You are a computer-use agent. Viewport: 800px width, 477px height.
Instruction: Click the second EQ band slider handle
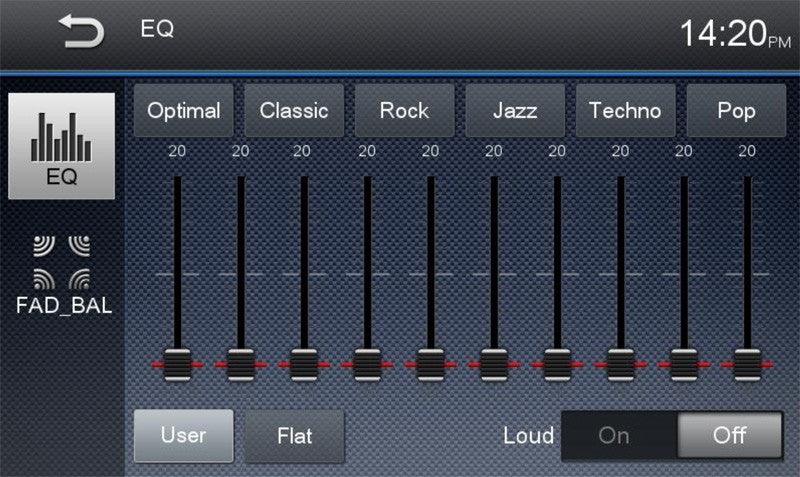tap(240, 365)
